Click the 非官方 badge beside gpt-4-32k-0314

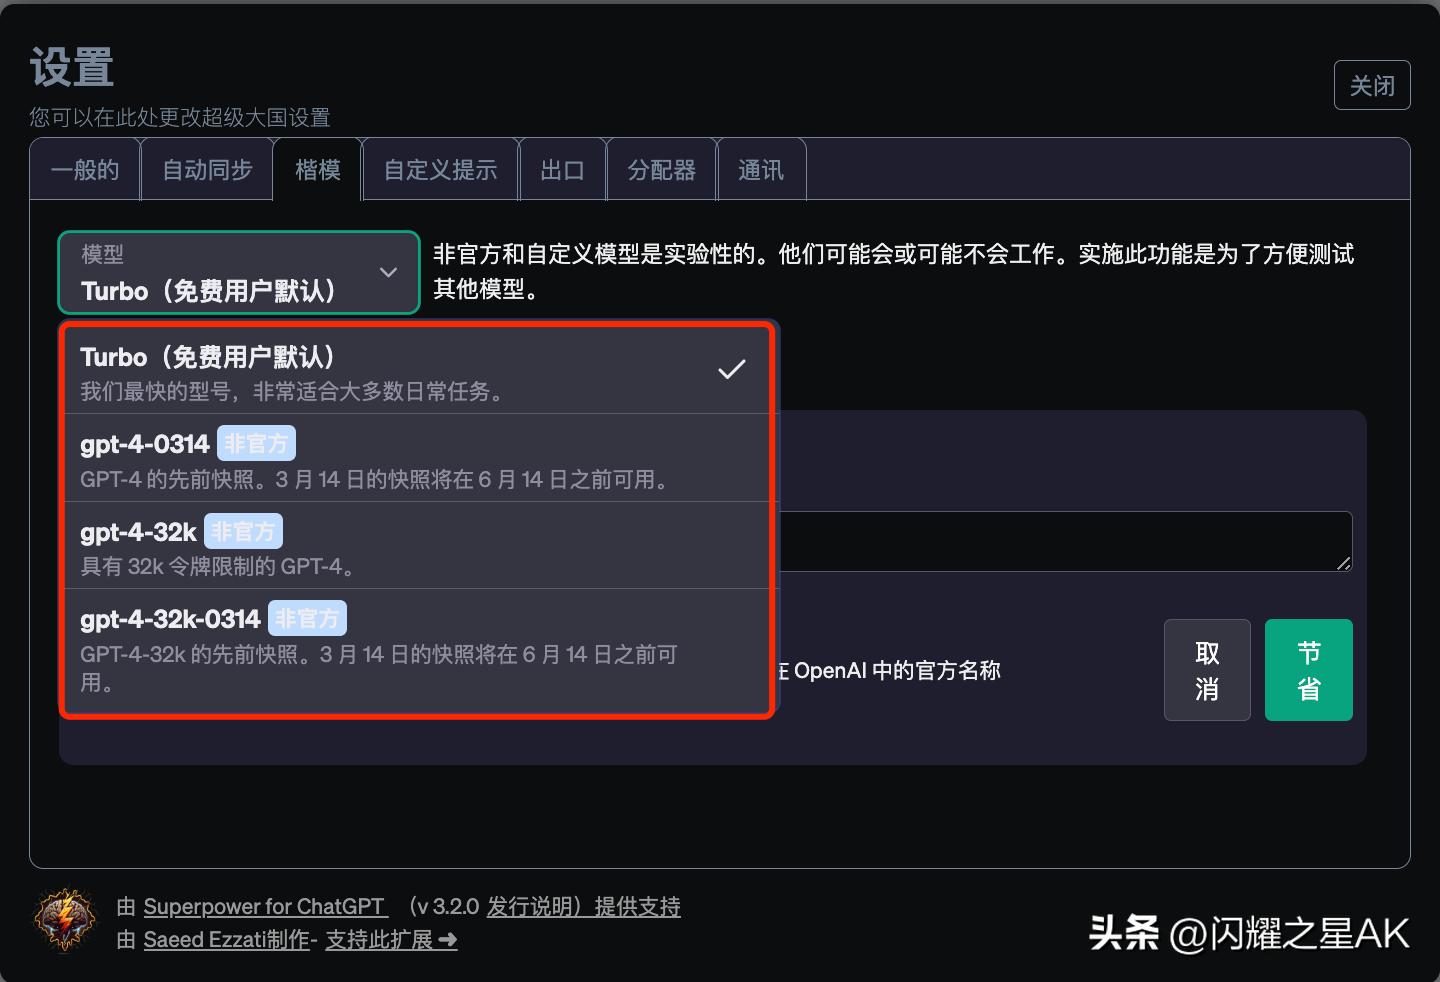pyautogui.click(x=307, y=617)
